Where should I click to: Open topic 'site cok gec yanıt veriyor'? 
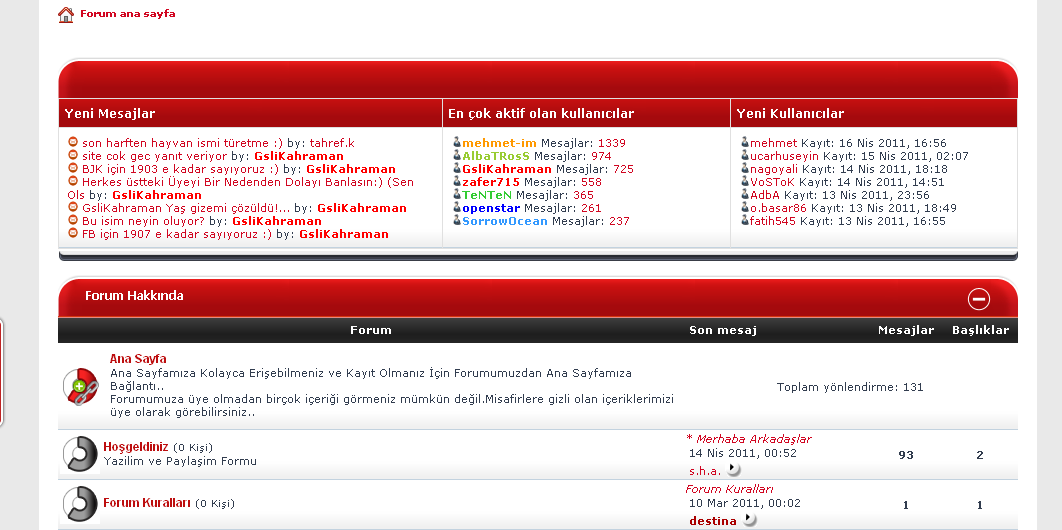coord(154,156)
